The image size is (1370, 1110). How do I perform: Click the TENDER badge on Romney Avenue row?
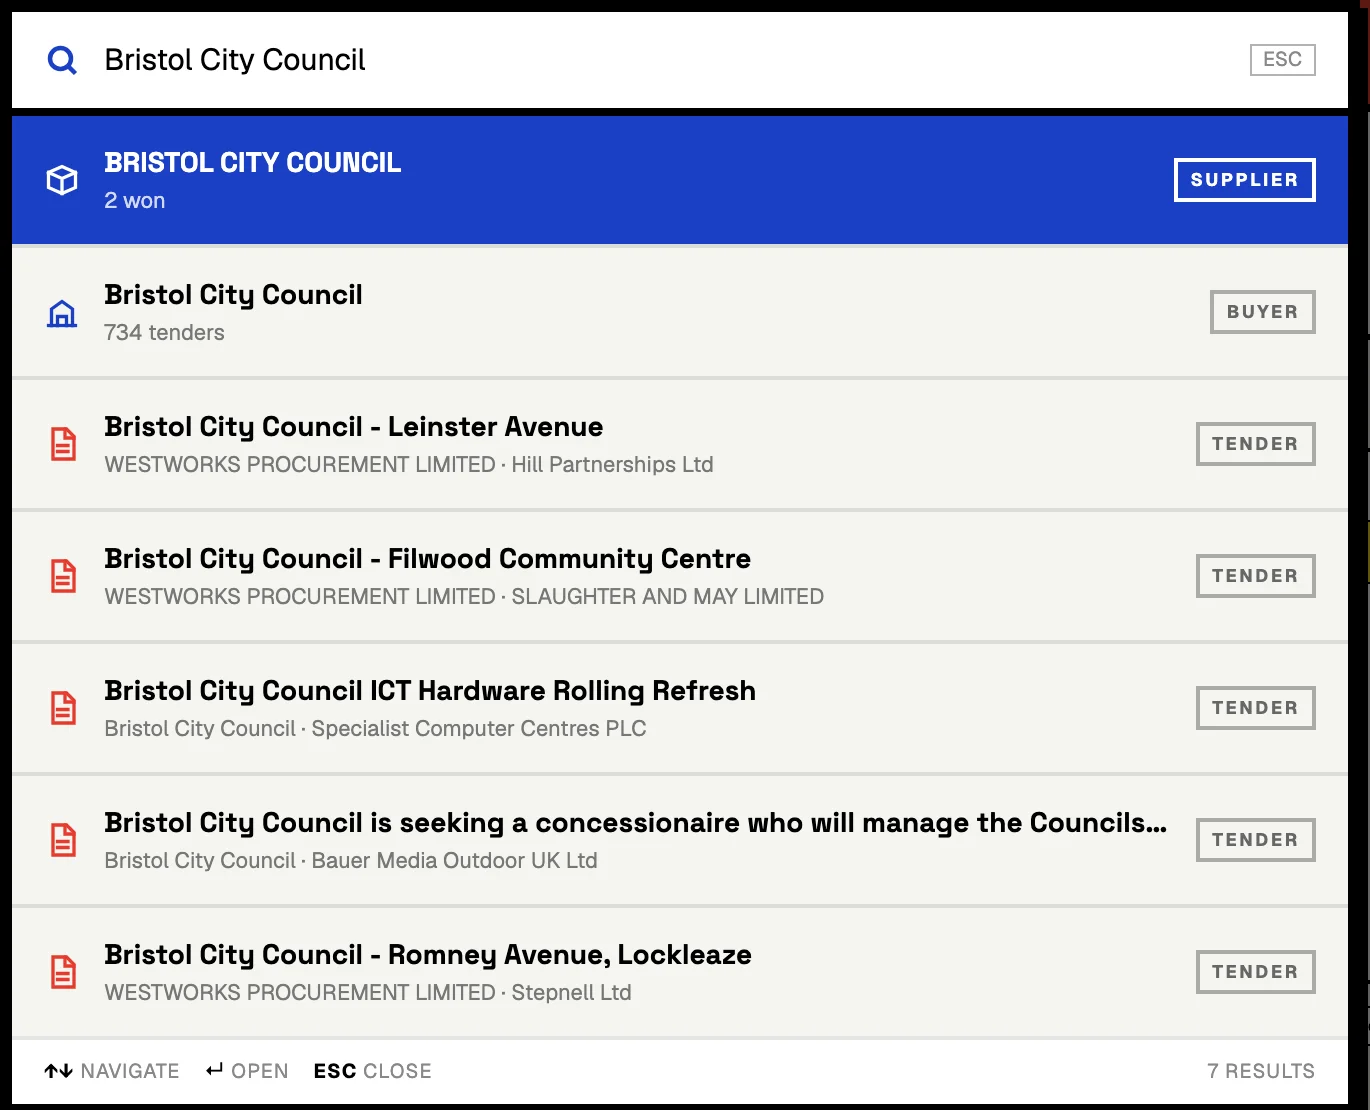coord(1255,972)
